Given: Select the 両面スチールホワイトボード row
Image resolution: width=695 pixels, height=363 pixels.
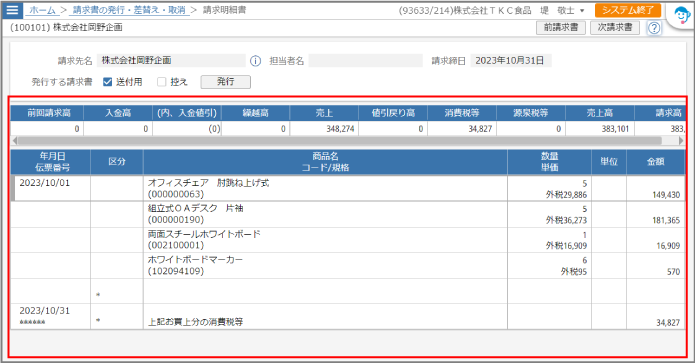Looking at the screenshot, I should click(x=348, y=240).
